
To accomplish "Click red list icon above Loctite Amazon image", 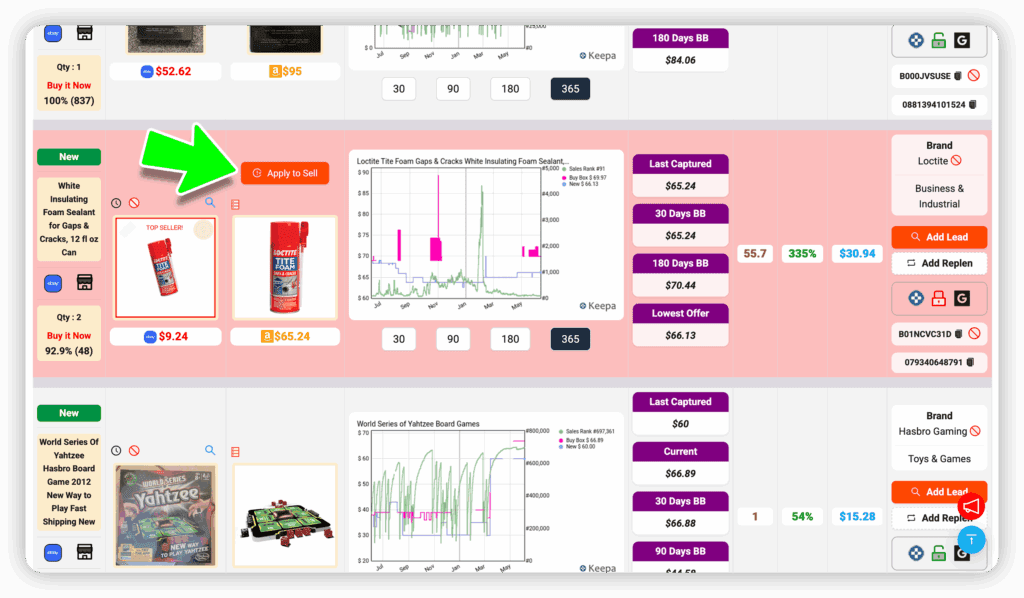I will 235,204.
